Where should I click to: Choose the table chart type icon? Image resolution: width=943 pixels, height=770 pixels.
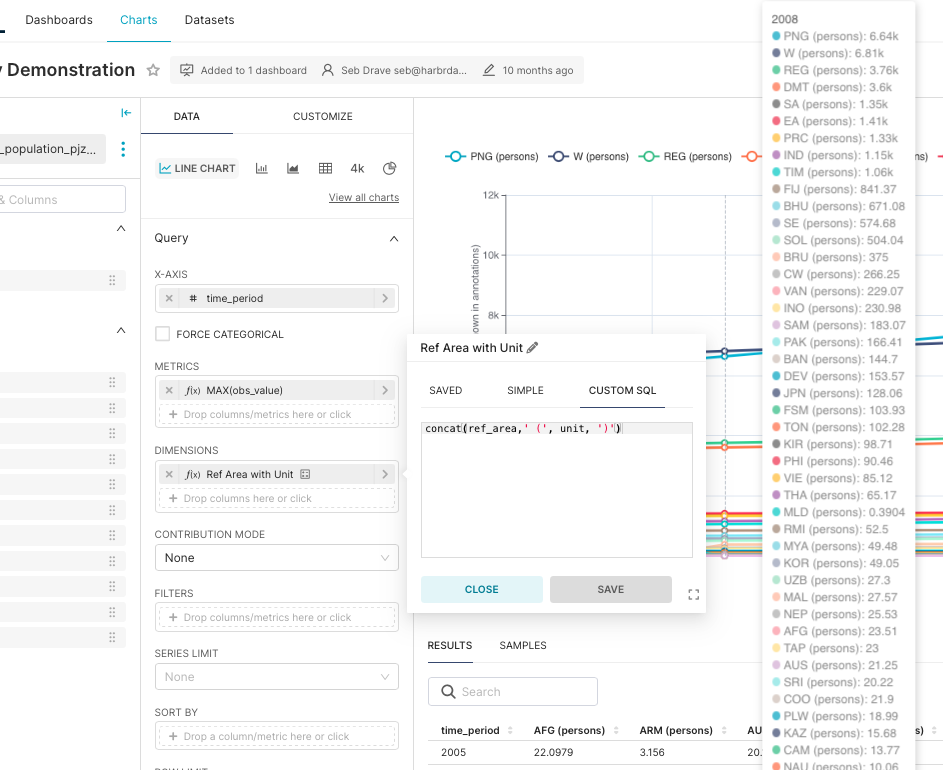(x=325, y=168)
